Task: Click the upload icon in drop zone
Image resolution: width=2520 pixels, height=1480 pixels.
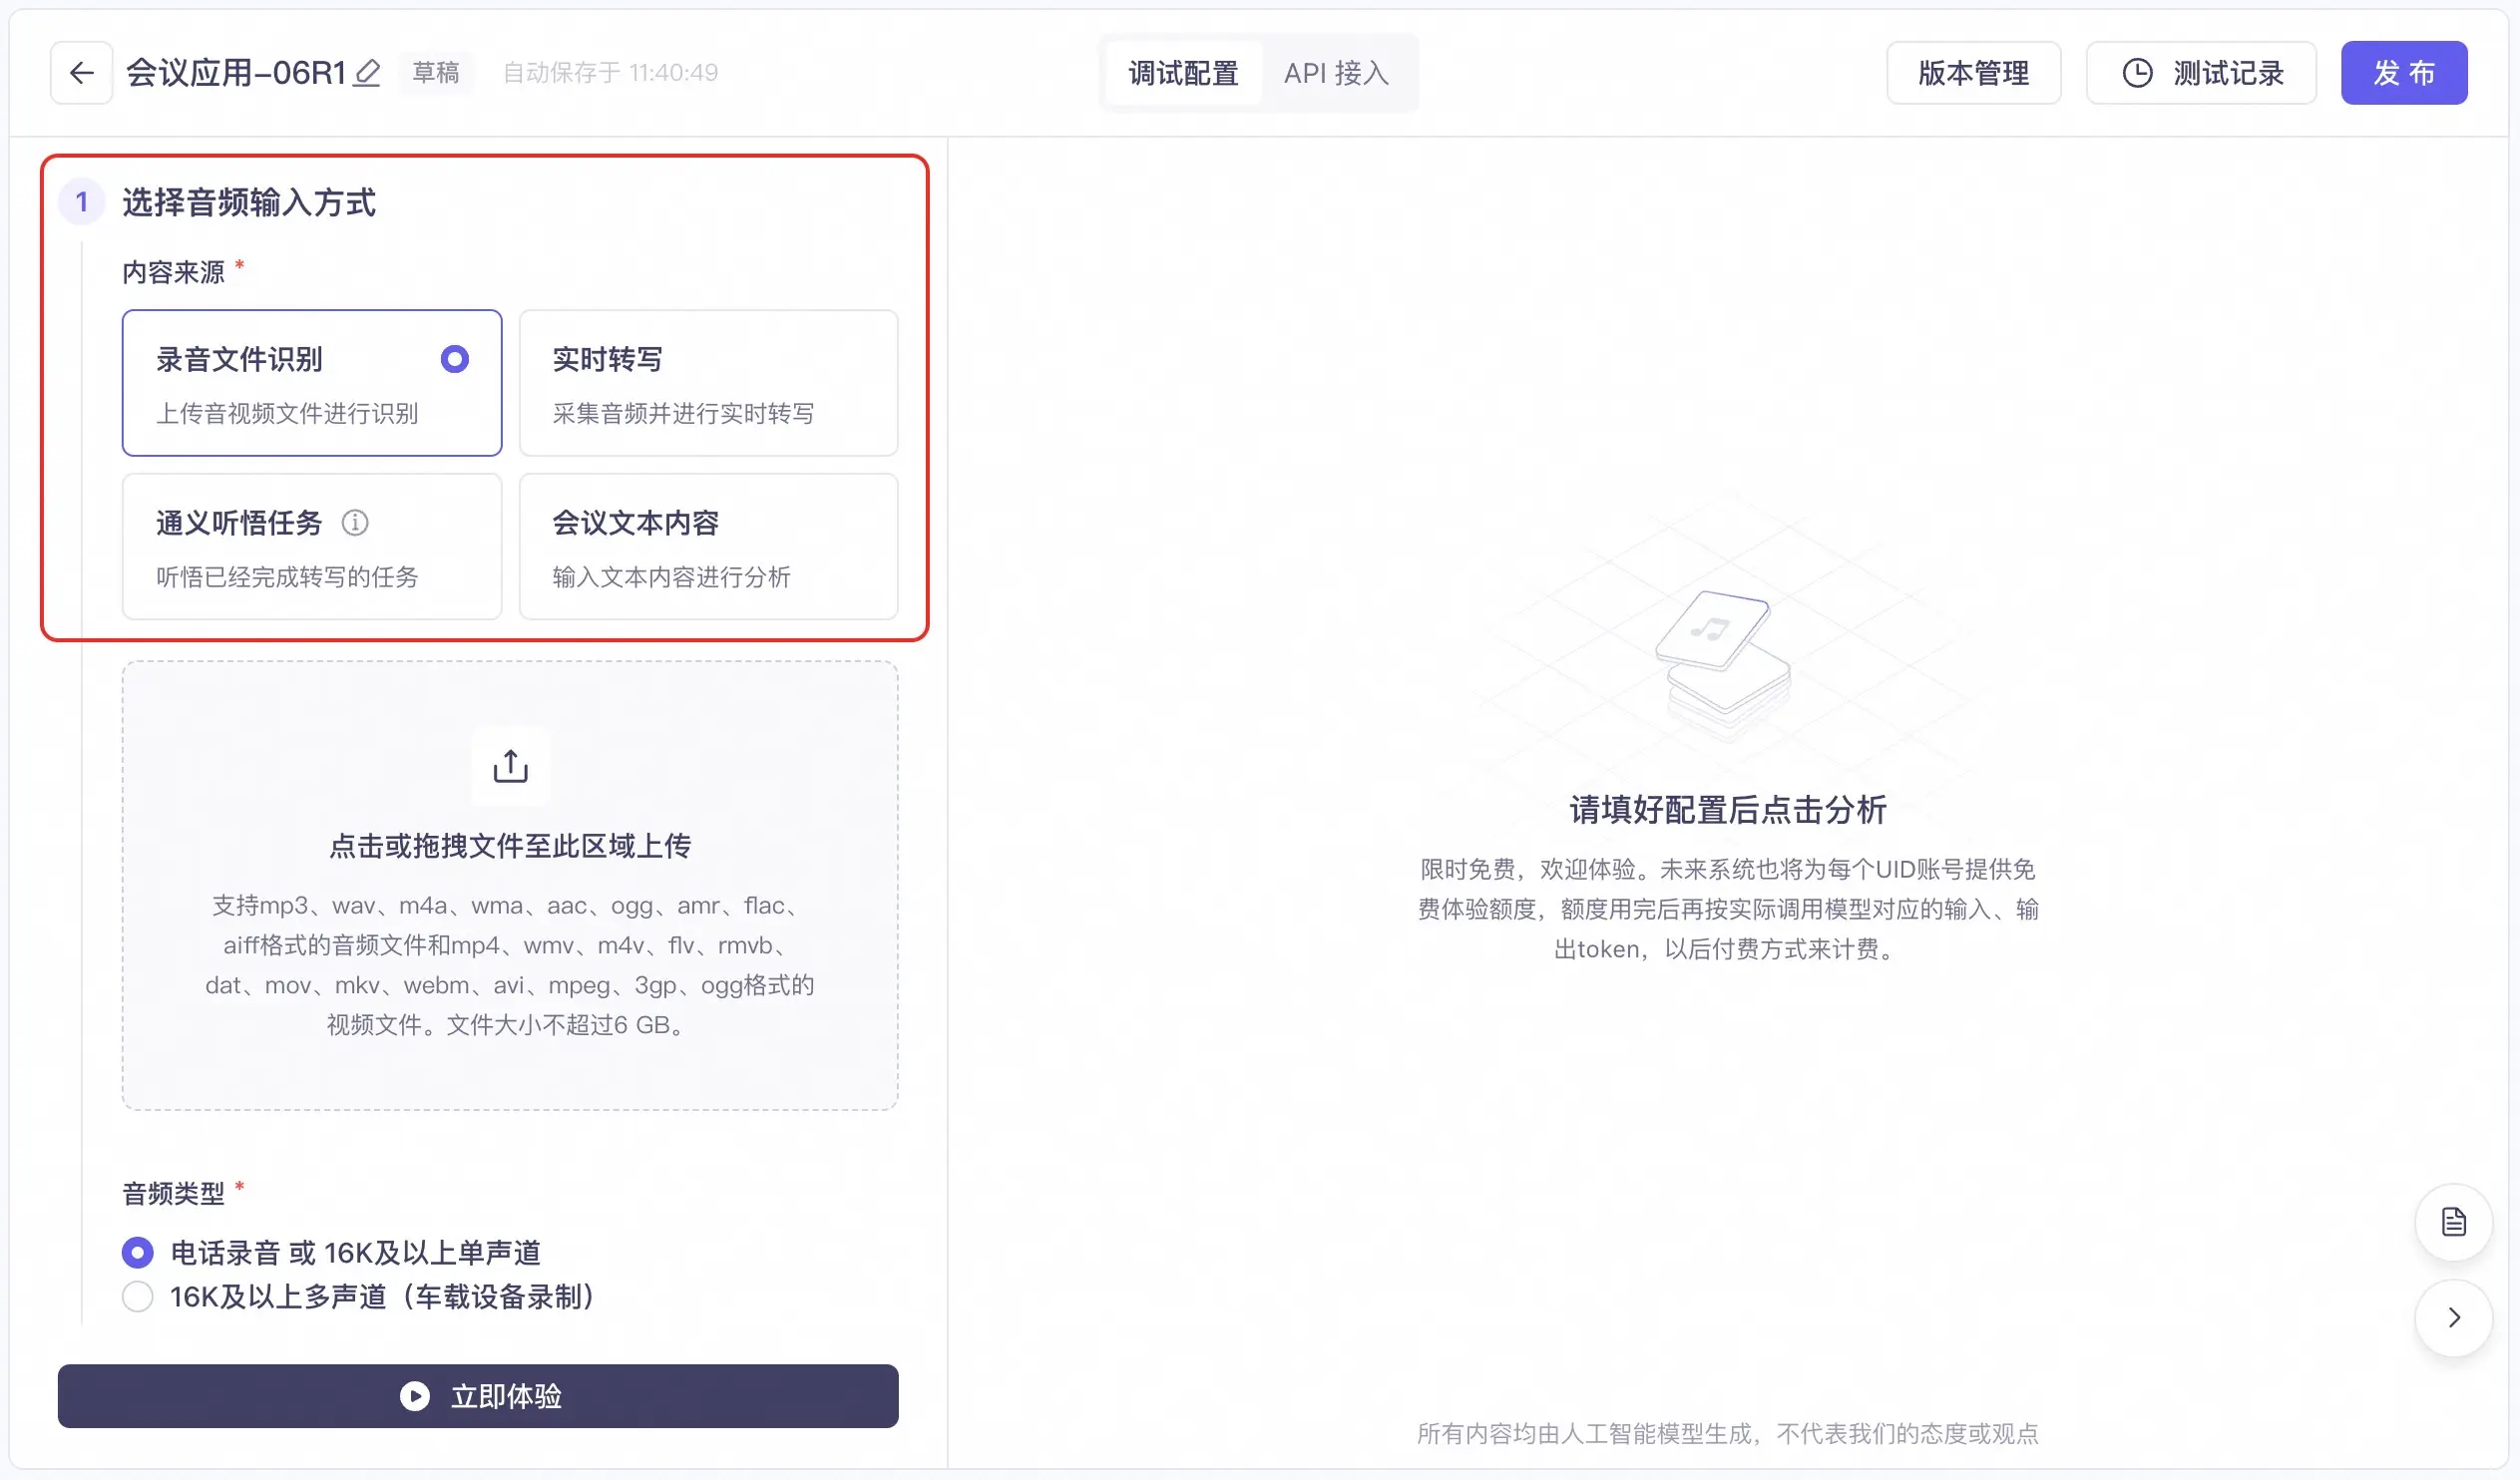Action: tap(510, 767)
